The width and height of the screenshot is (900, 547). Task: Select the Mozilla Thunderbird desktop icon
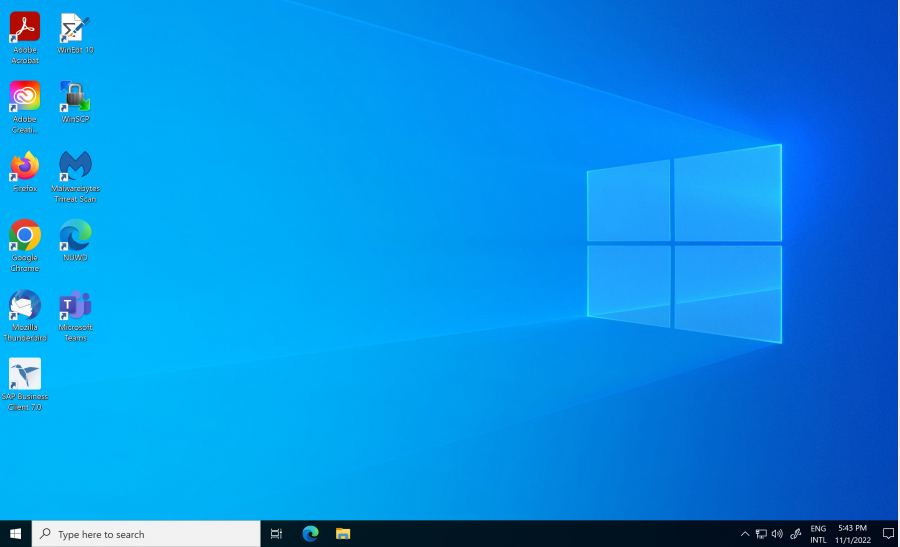point(25,305)
